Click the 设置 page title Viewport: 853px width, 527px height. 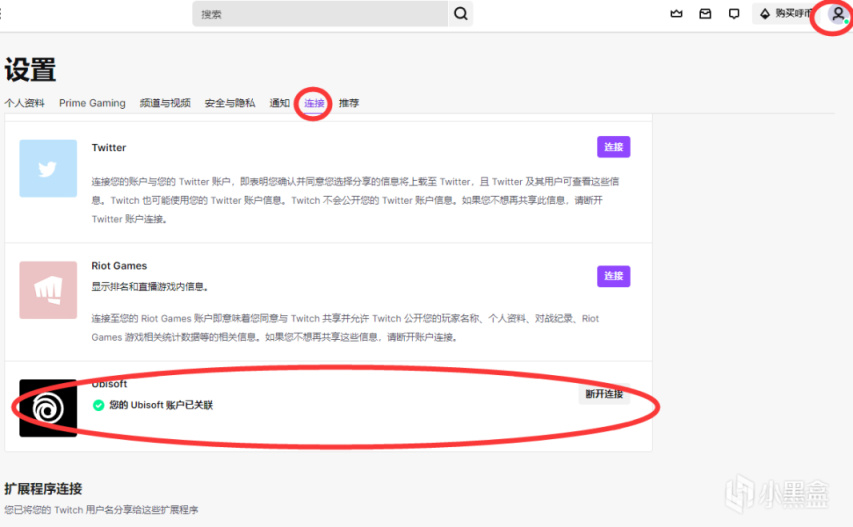[x=30, y=70]
